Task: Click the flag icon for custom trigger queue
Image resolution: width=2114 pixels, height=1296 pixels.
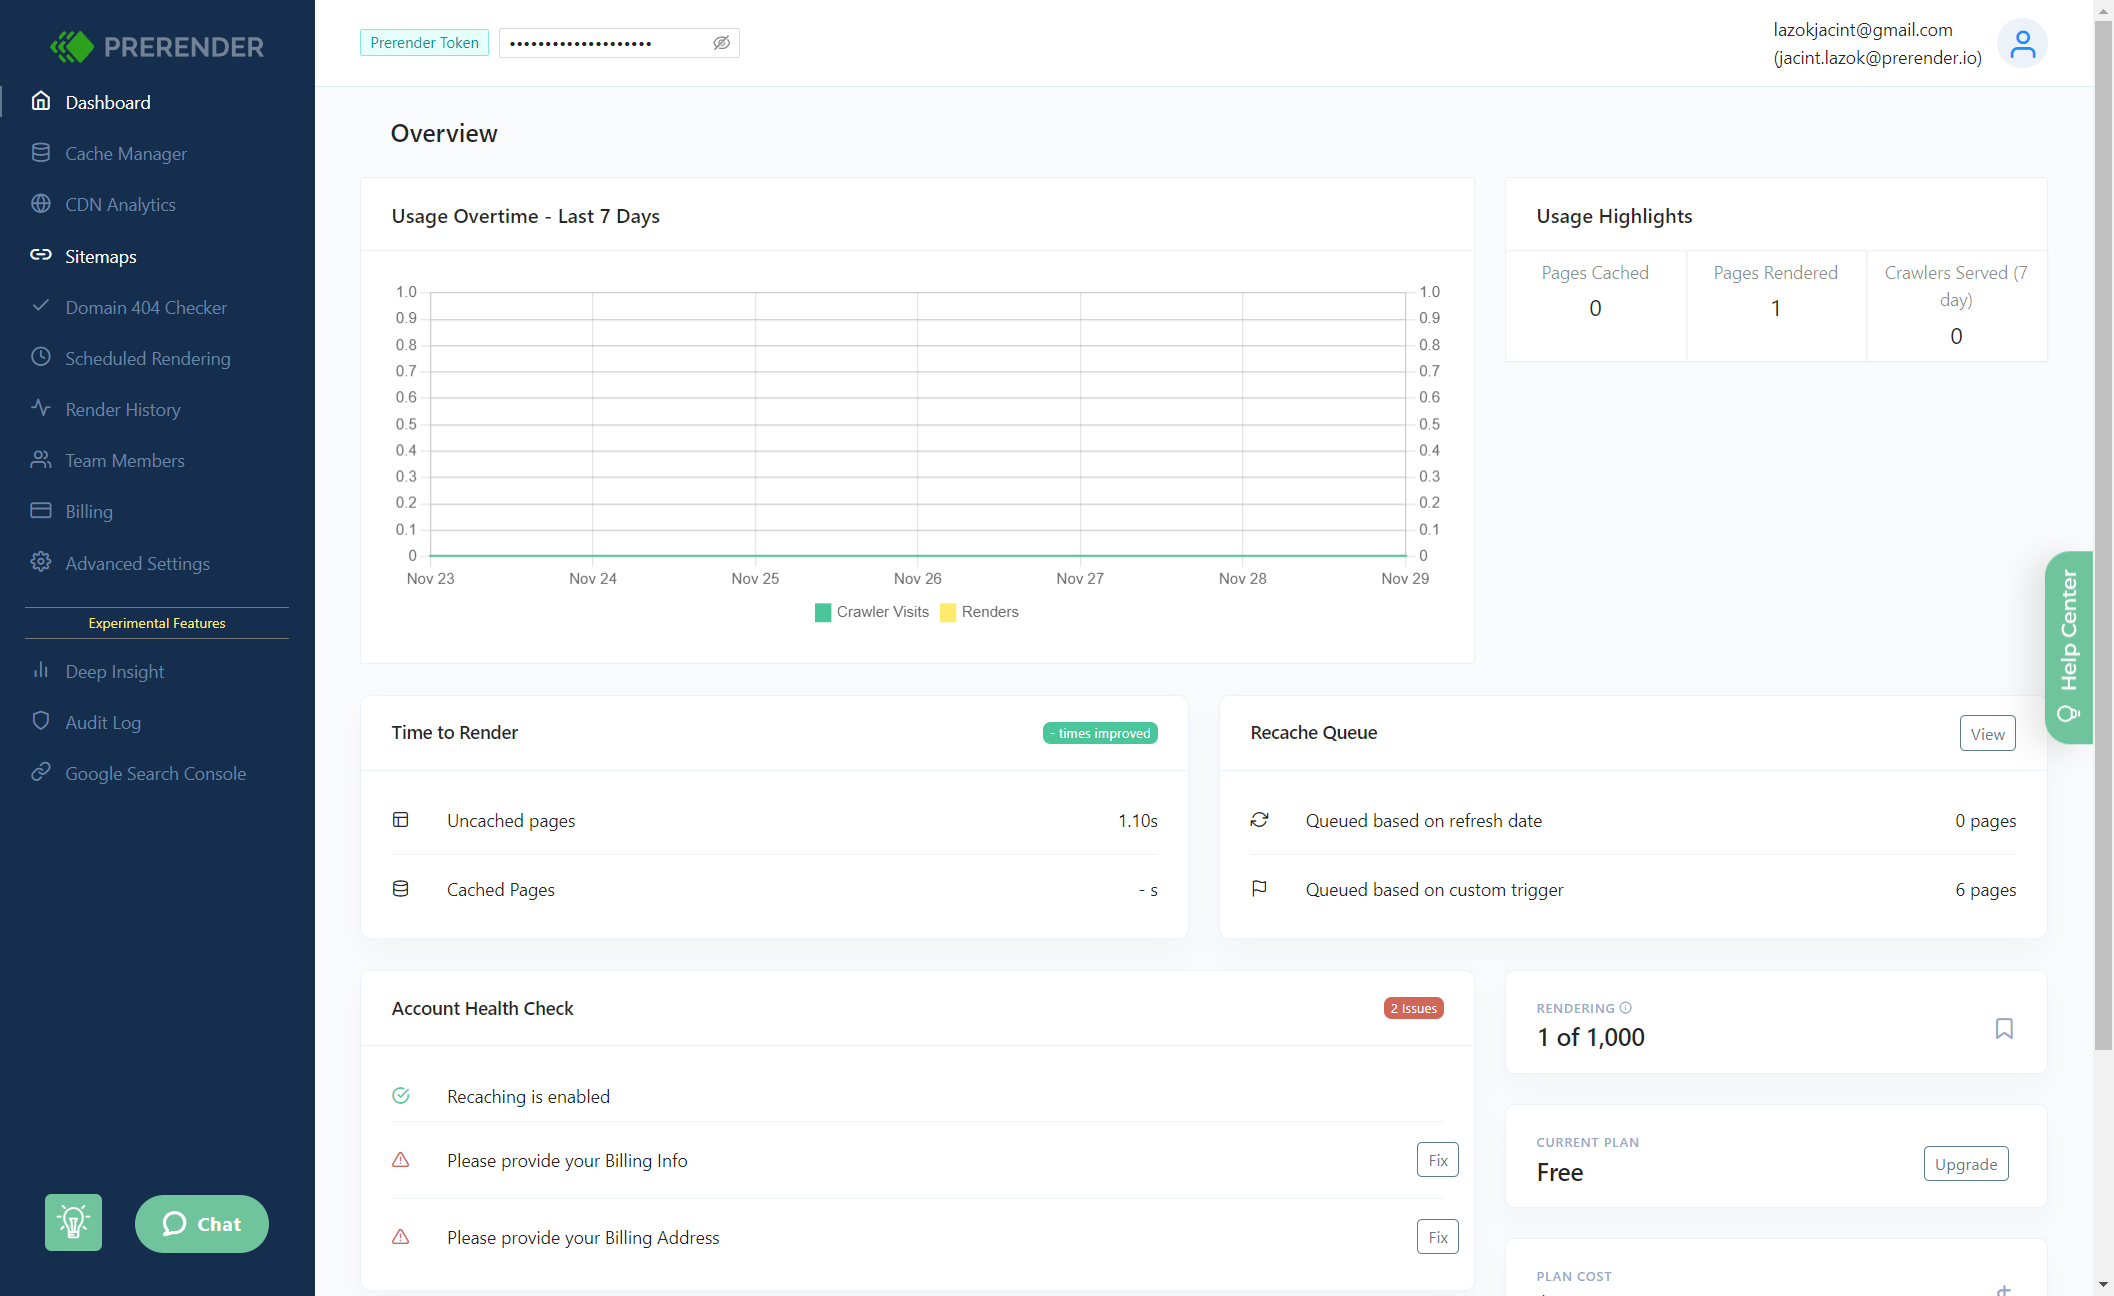Action: (x=1260, y=888)
